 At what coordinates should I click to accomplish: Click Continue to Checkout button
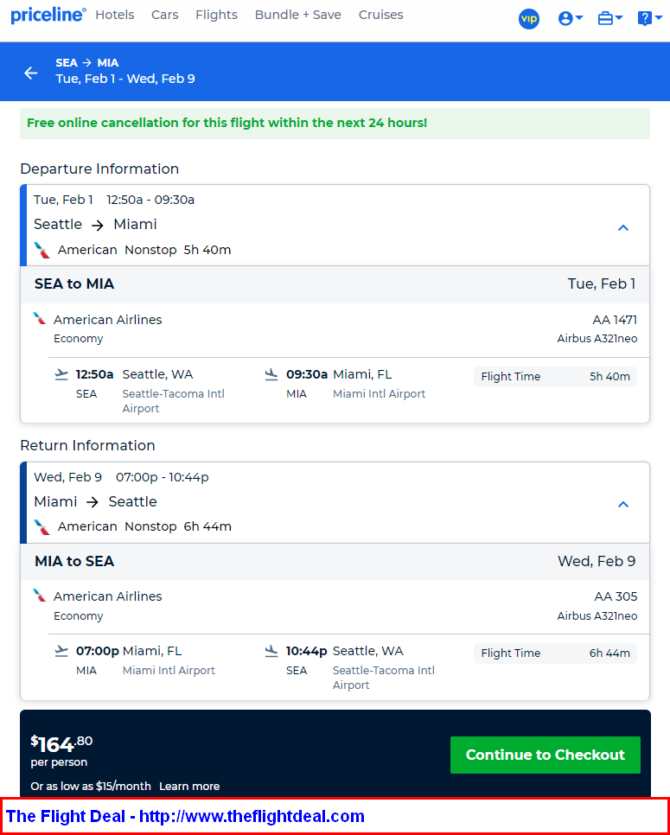[x=545, y=755]
